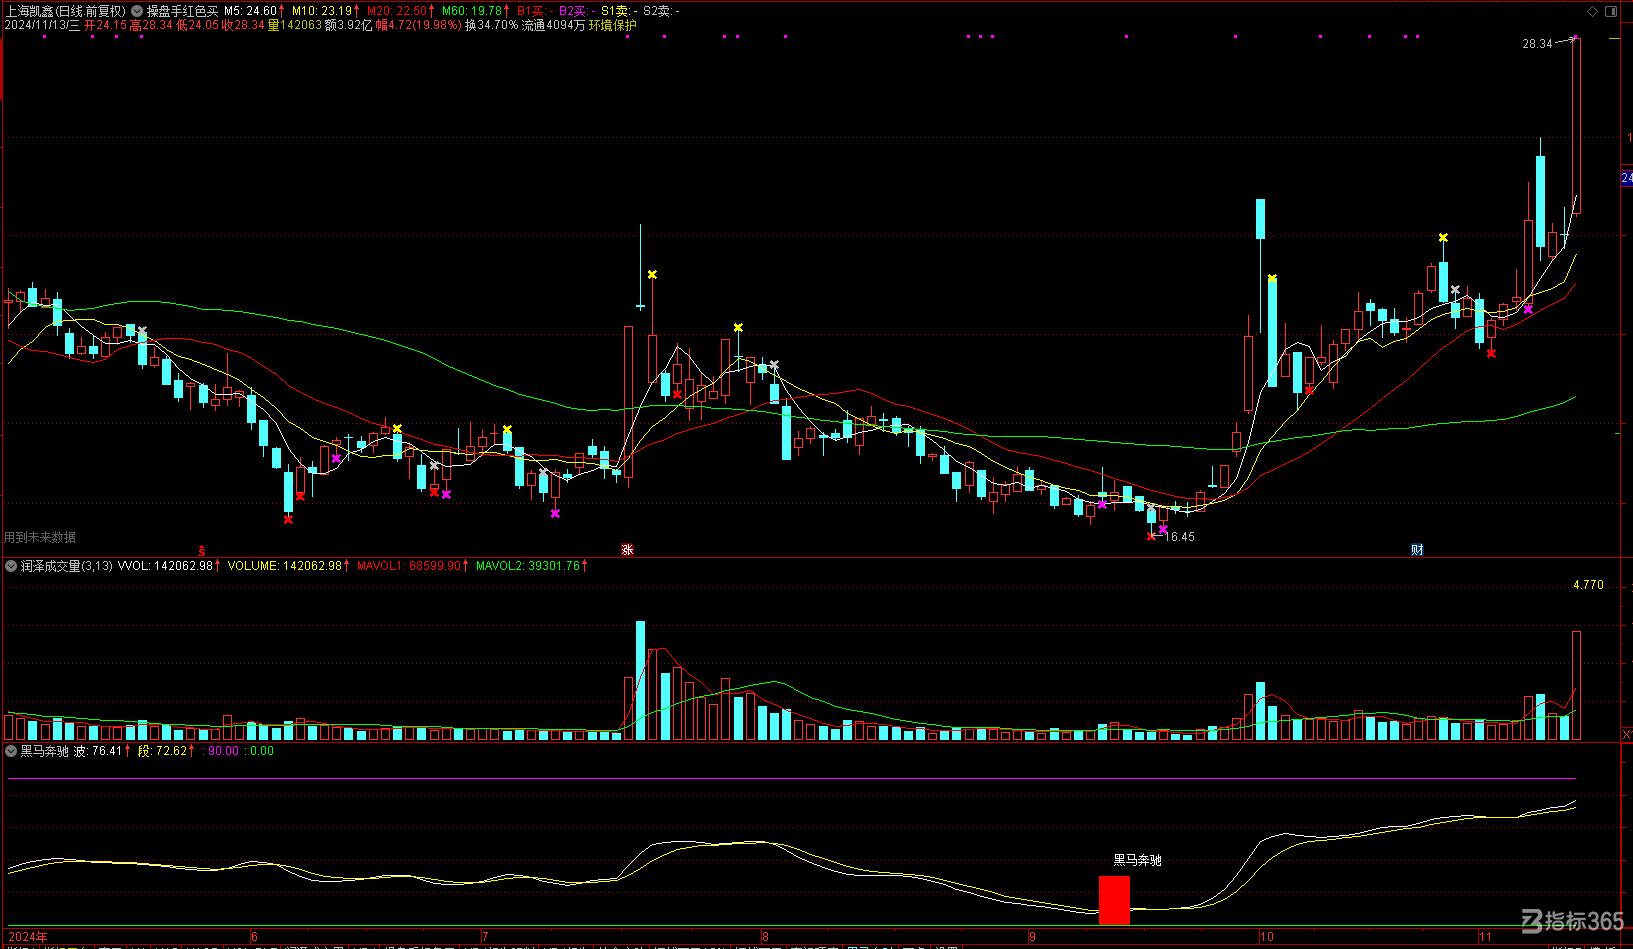Image resolution: width=1633 pixels, height=949 pixels.
Task: Click the 黑马奔驰 red signal bar
Action: coord(1114,900)
